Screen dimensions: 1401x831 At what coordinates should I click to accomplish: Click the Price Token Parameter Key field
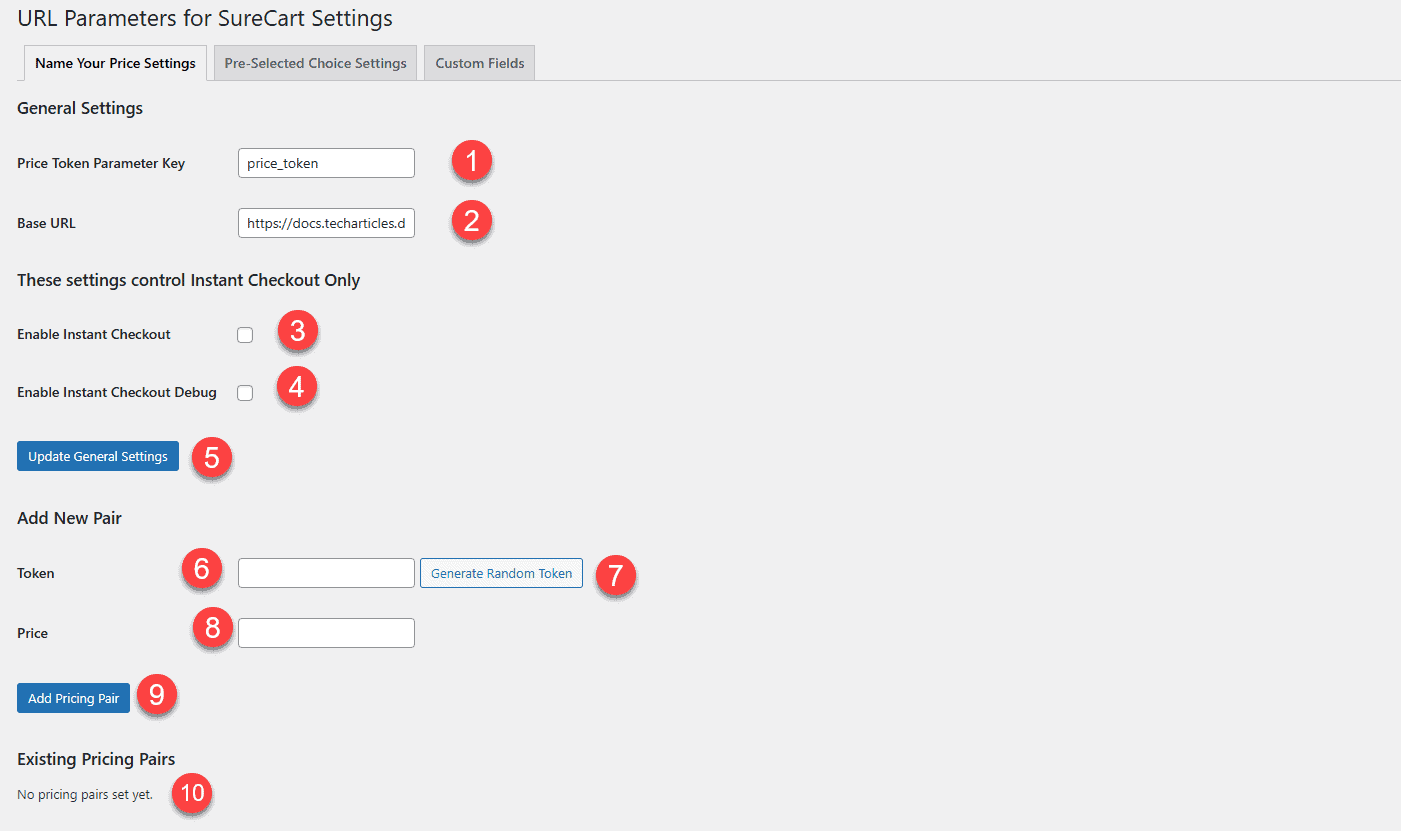[326, 163]
